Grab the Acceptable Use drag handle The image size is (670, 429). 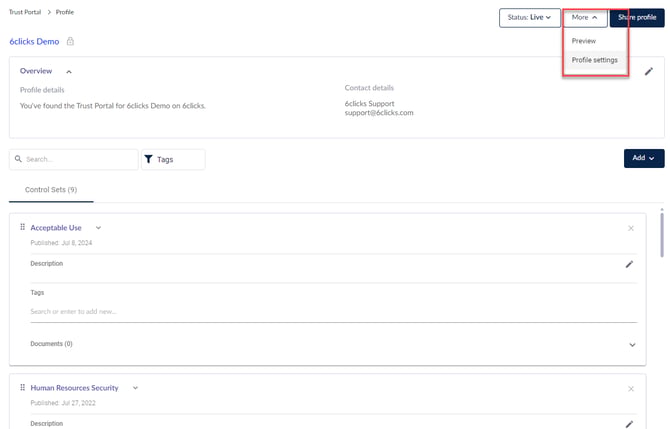22,228
